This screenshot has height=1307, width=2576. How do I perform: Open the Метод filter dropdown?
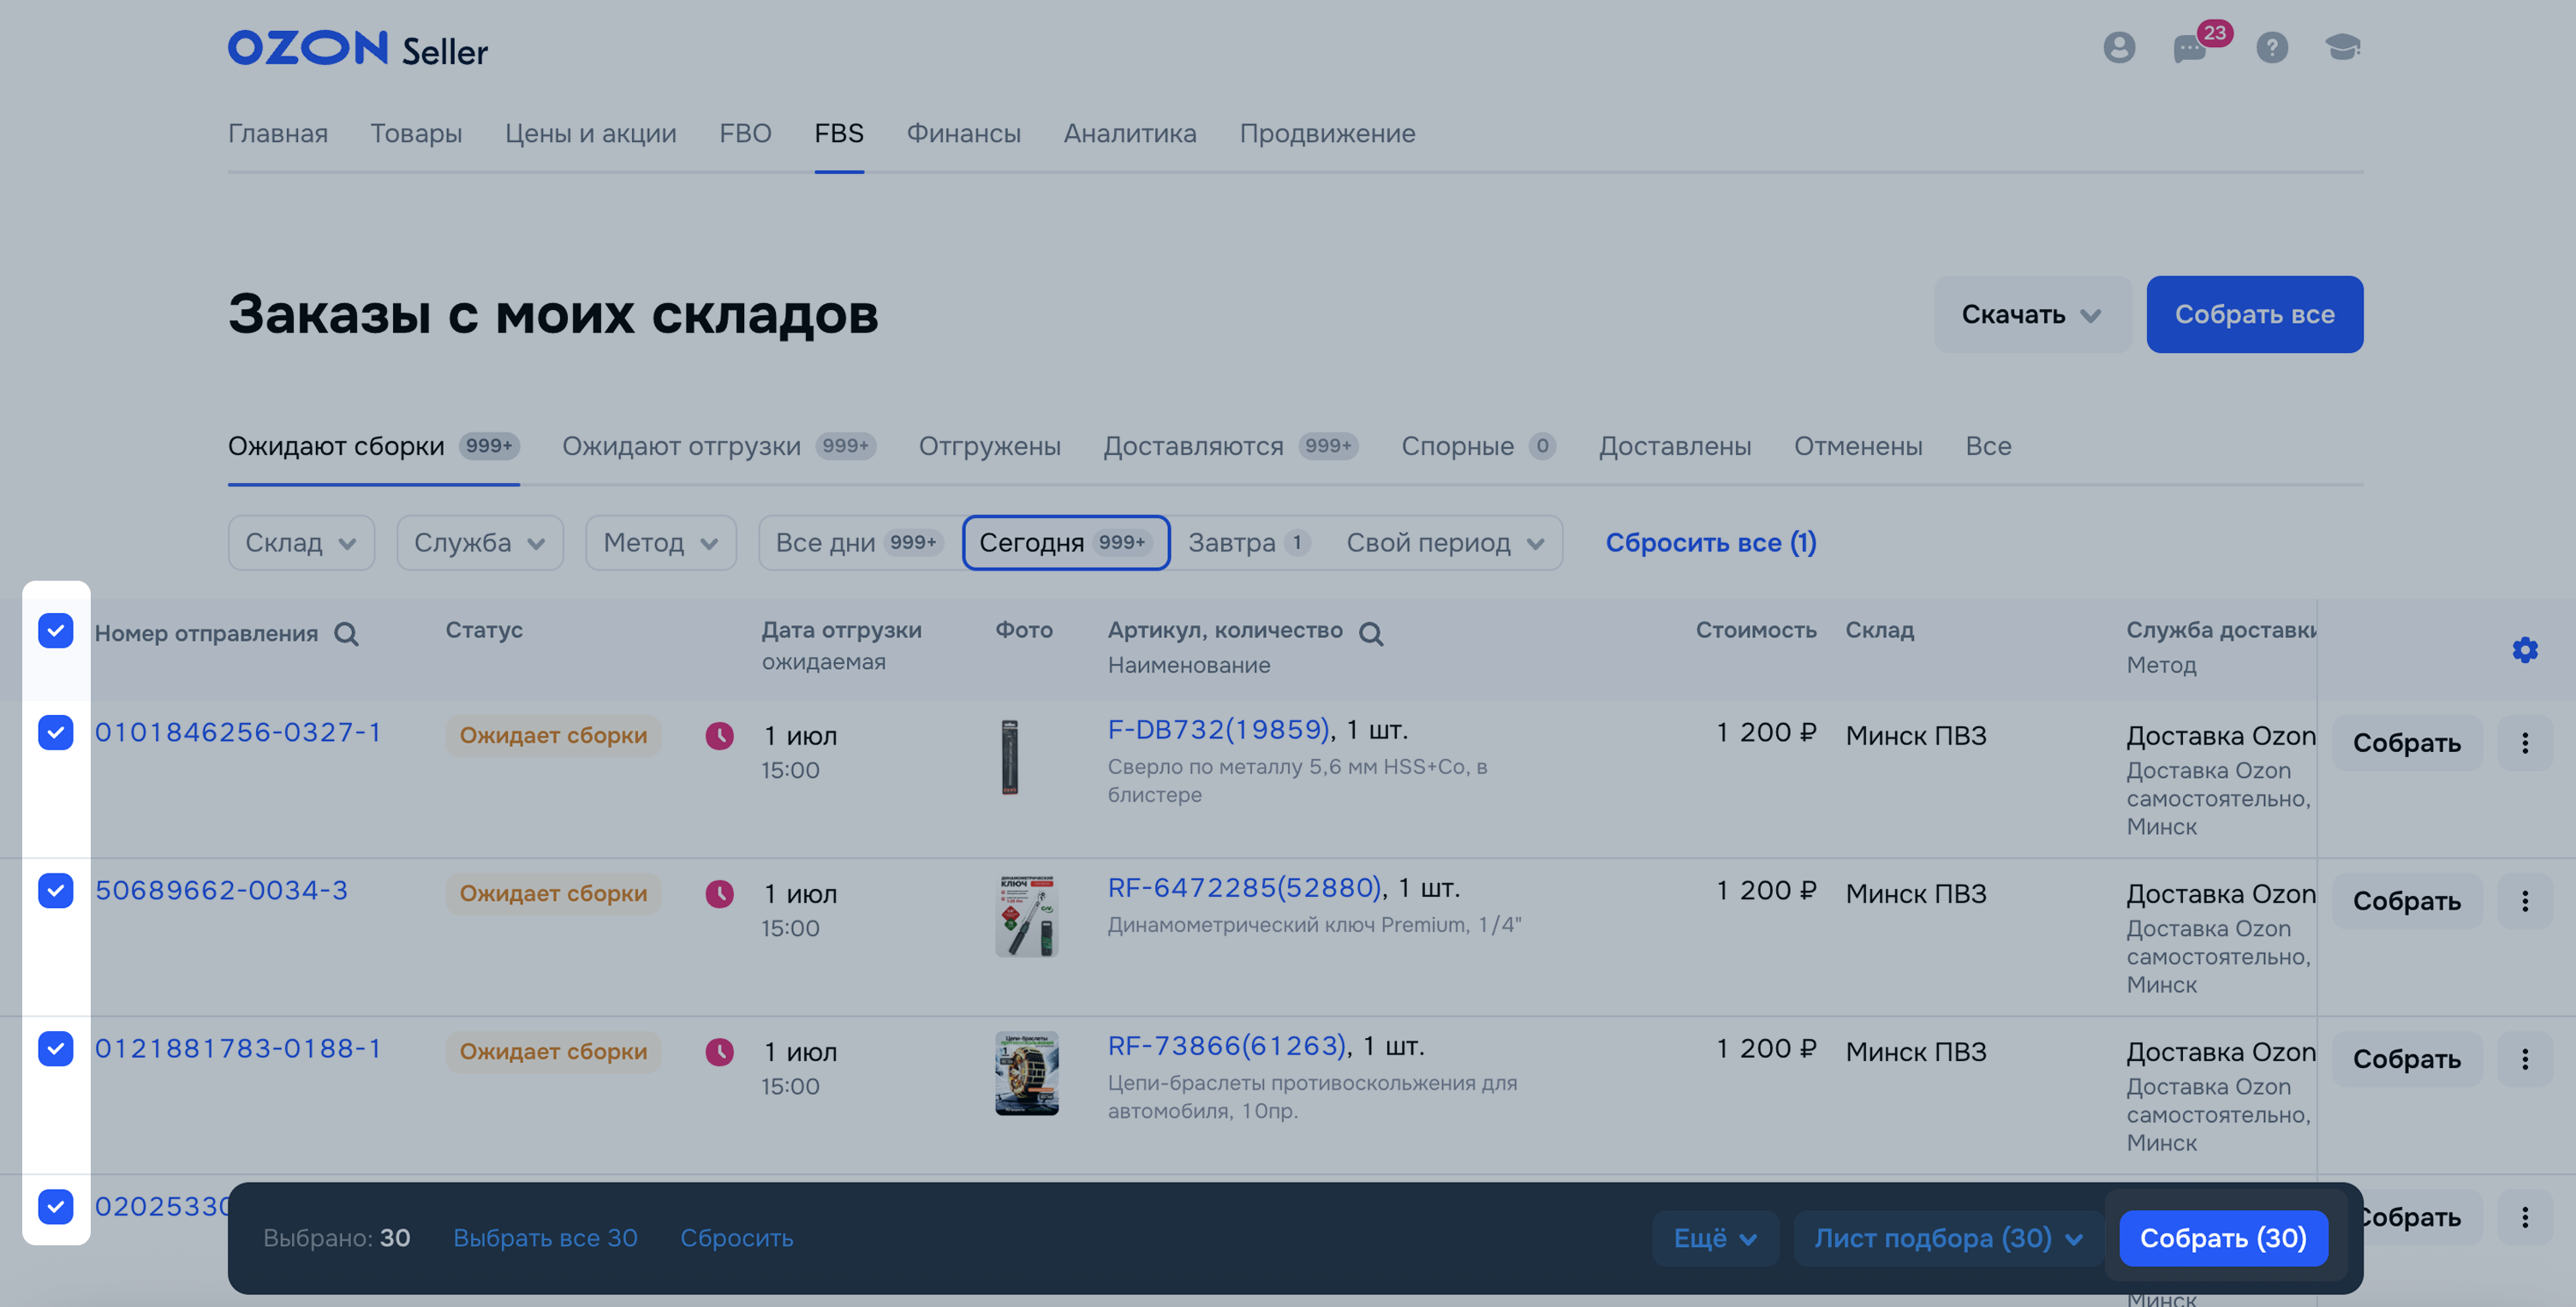click(661, 543)
